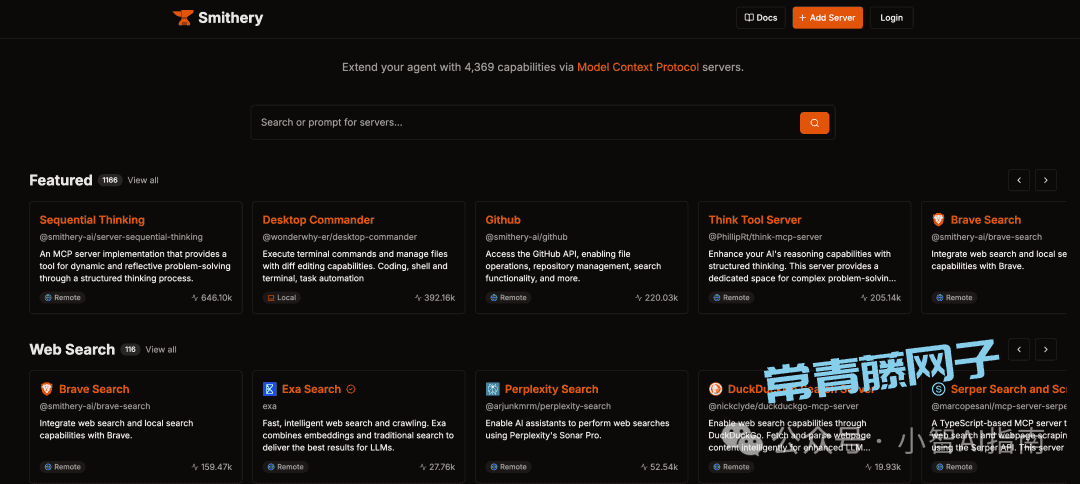The height and width of the screenshot is (484, 1080).
Task: Click Brave icon in Web Search Brave card
Action: [x=46, y=389]
